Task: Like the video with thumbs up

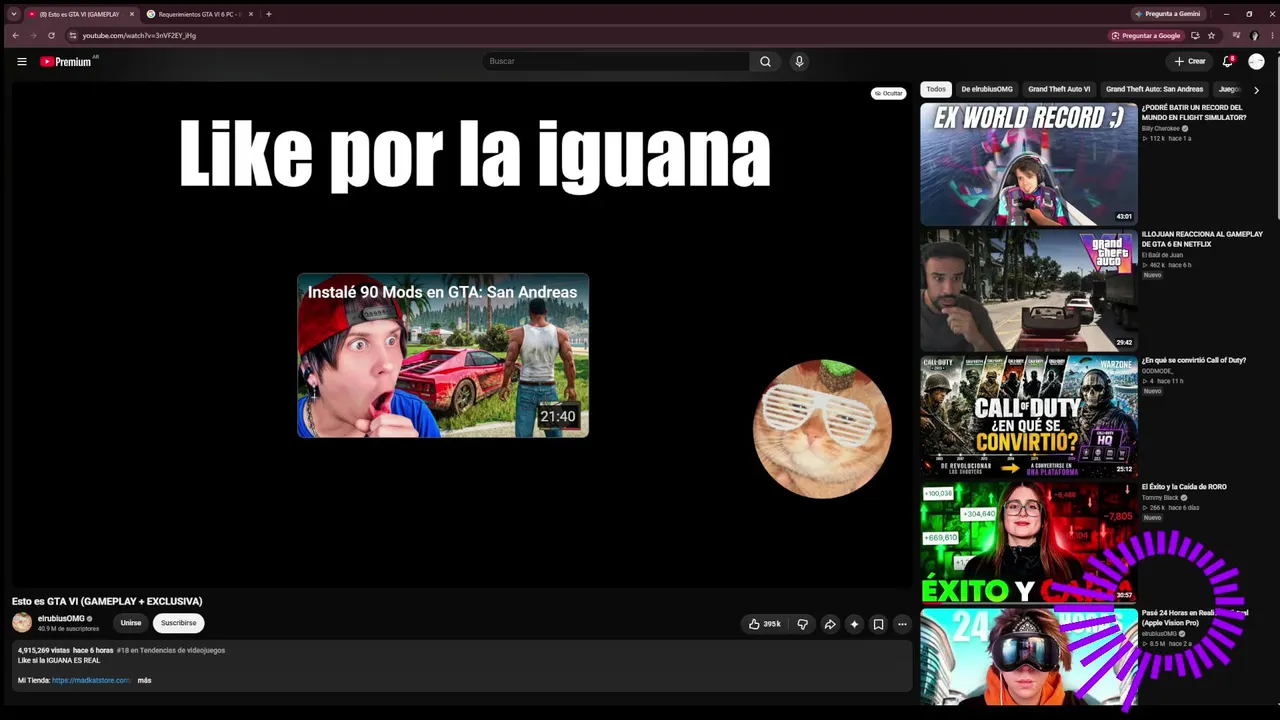Action: tap(765, 624)
